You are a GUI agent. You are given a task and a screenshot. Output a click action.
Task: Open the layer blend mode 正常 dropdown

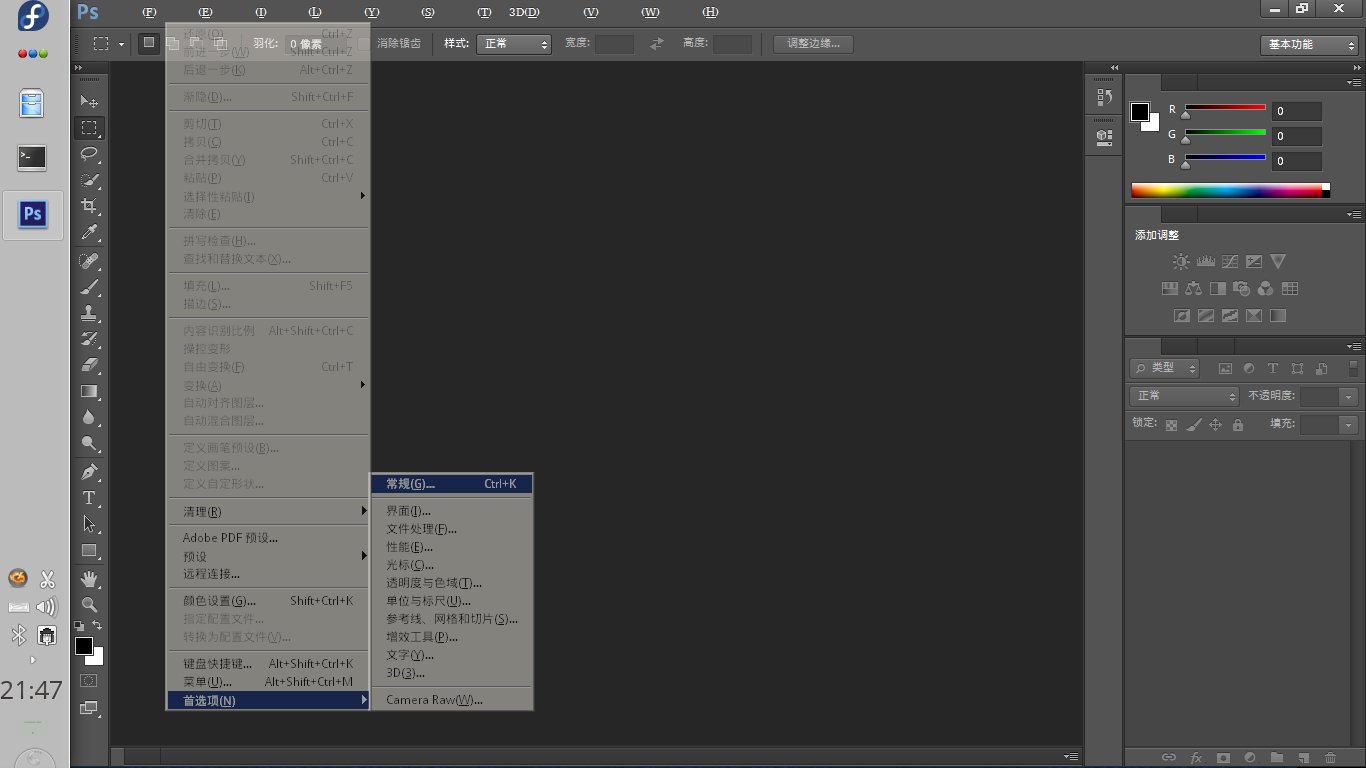coord(1184,396)
